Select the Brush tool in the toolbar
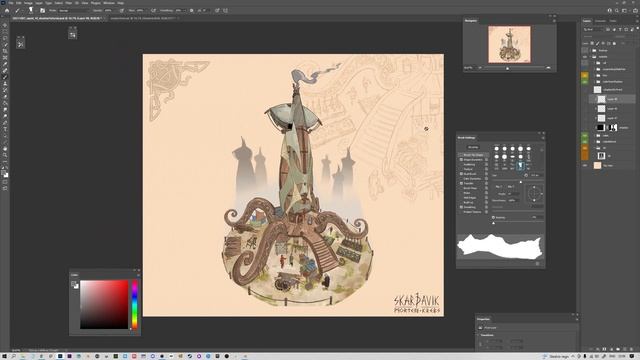 [5, 77]
